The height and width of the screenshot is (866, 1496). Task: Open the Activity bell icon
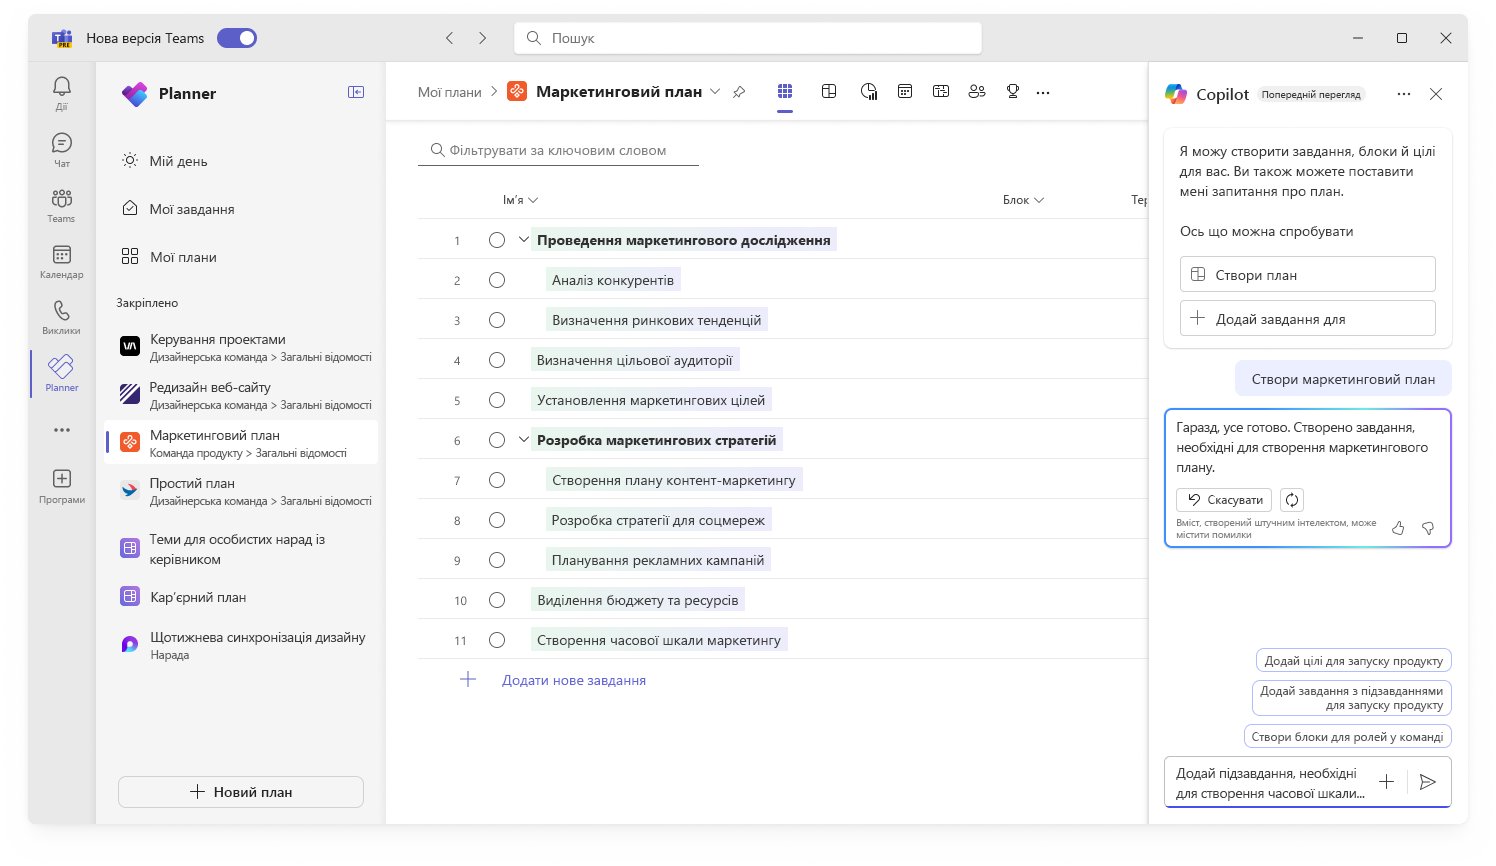62,88
